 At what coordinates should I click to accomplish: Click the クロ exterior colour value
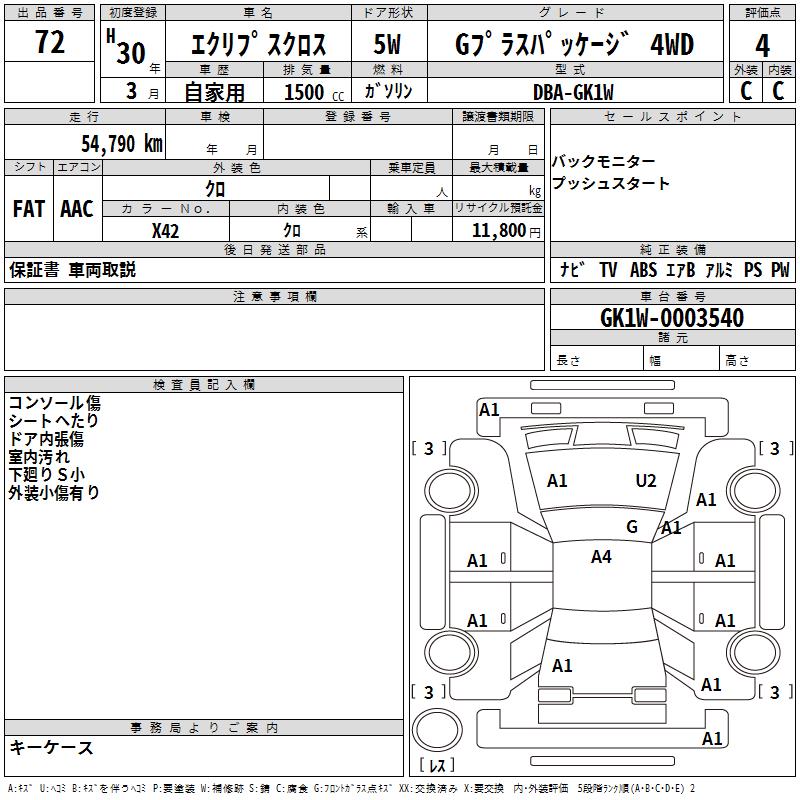point(215,189)
